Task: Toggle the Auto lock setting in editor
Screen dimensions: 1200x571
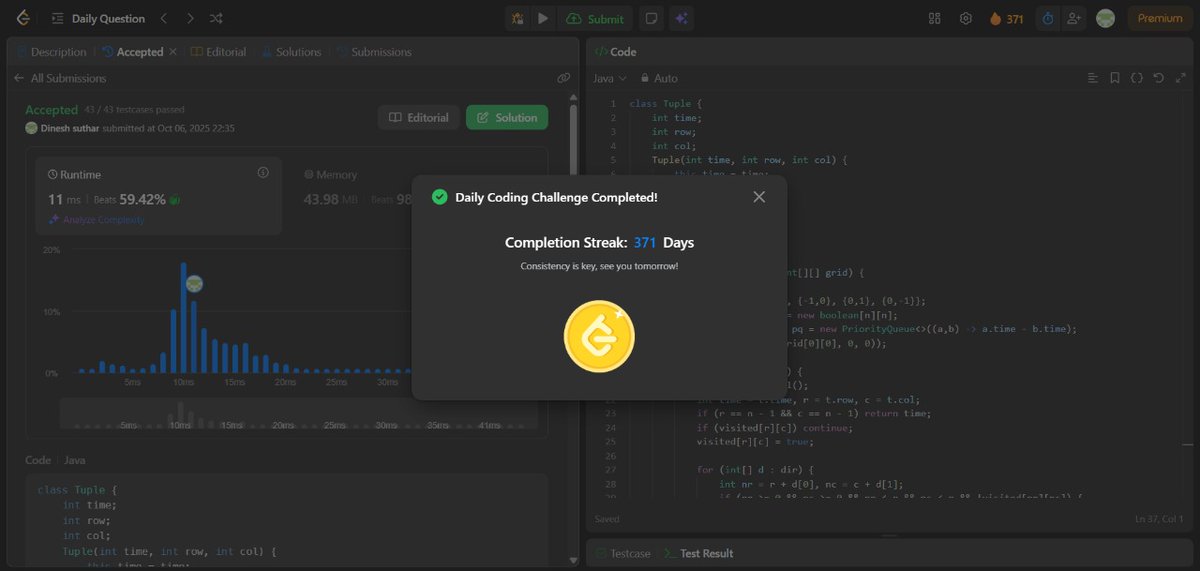Action: click(659, 78)
